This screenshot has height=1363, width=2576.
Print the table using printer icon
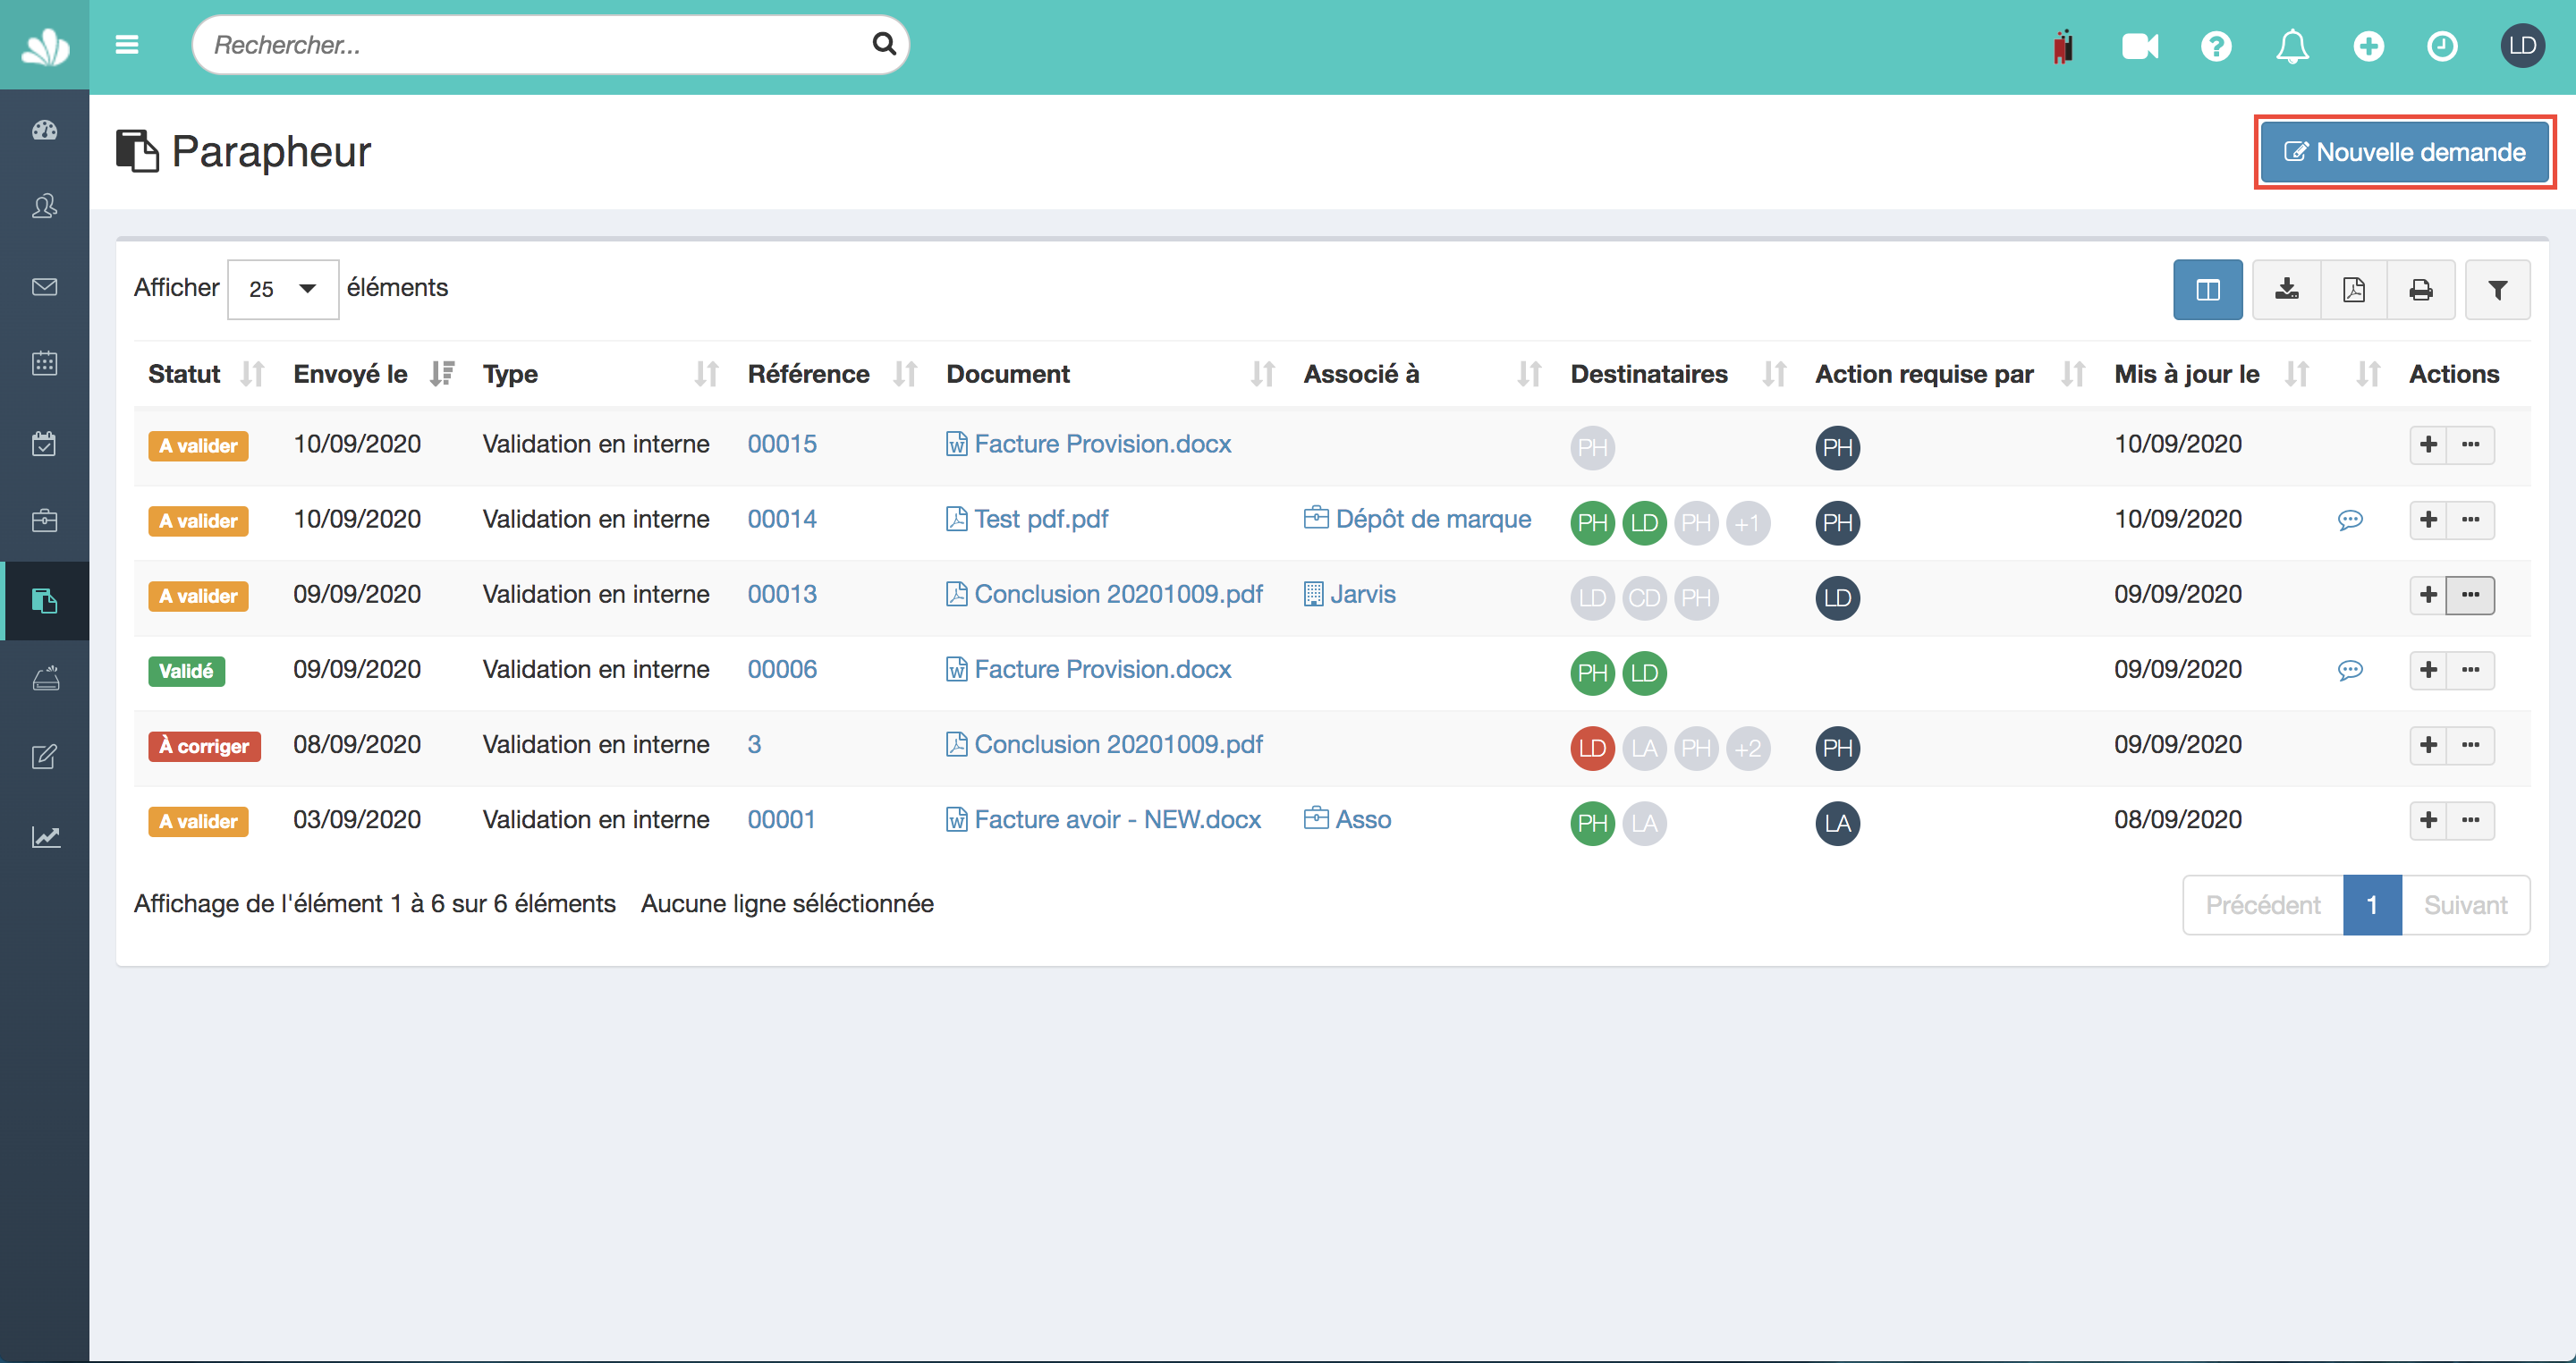click(x=2420, y=290)
